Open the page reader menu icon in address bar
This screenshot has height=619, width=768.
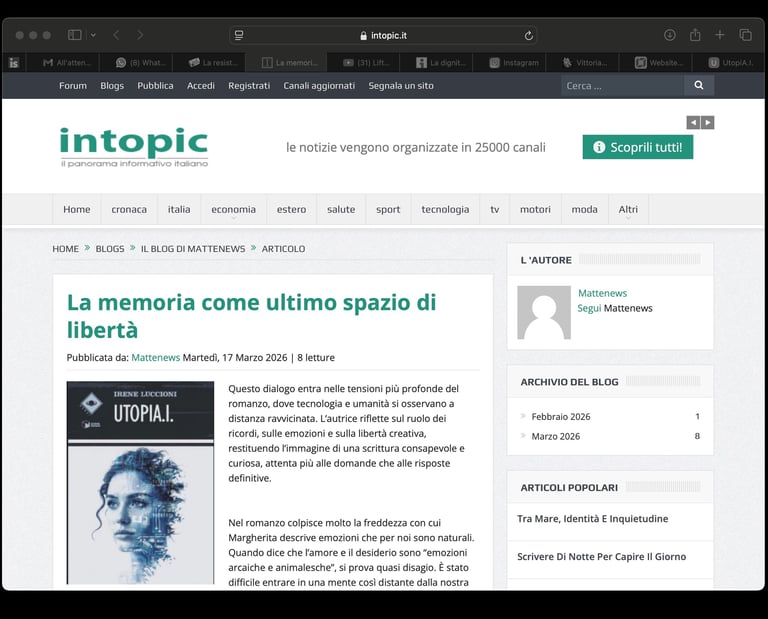[239, 35]
